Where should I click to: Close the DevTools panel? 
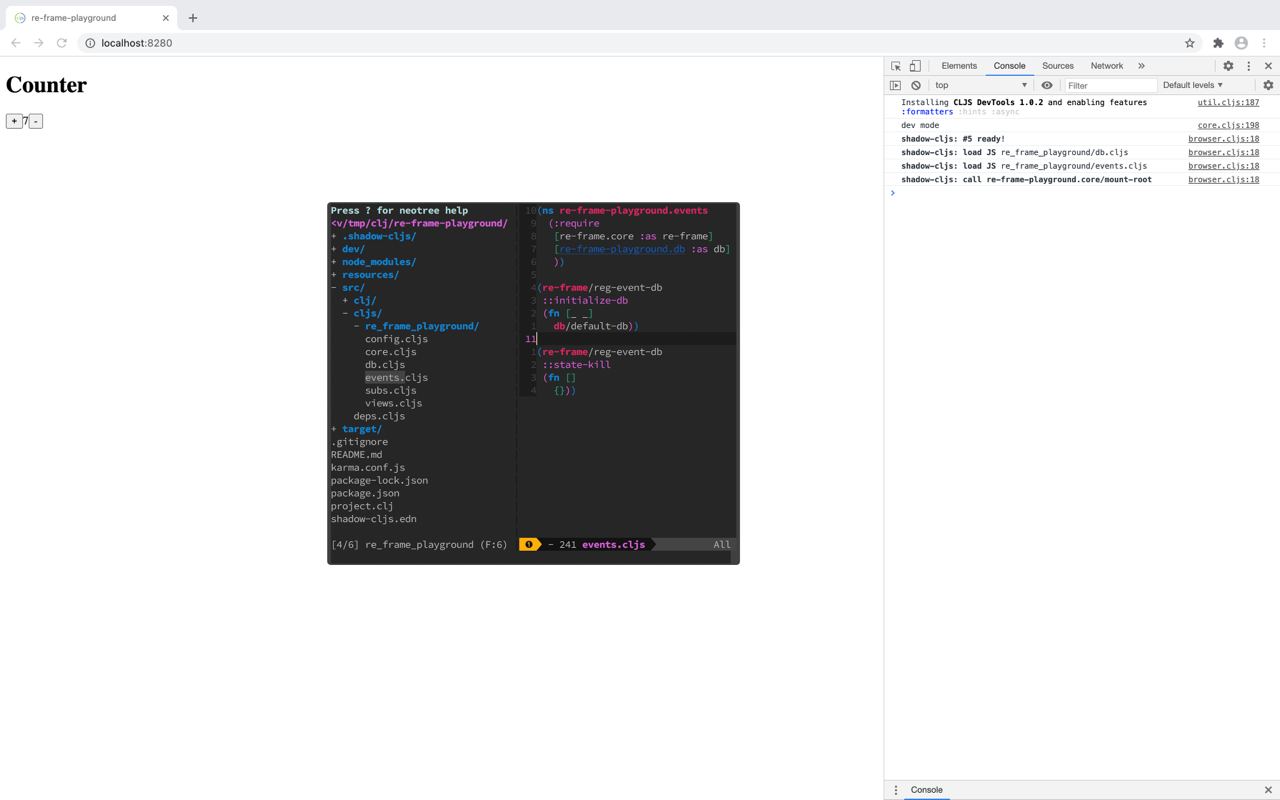(1268, 66)
